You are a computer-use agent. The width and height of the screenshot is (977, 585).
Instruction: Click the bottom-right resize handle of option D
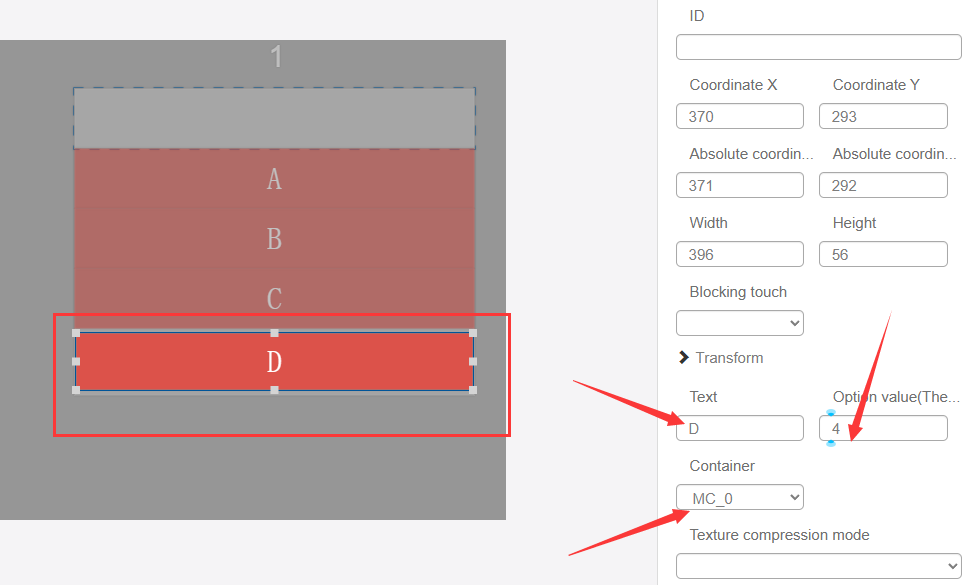[473, 390]
